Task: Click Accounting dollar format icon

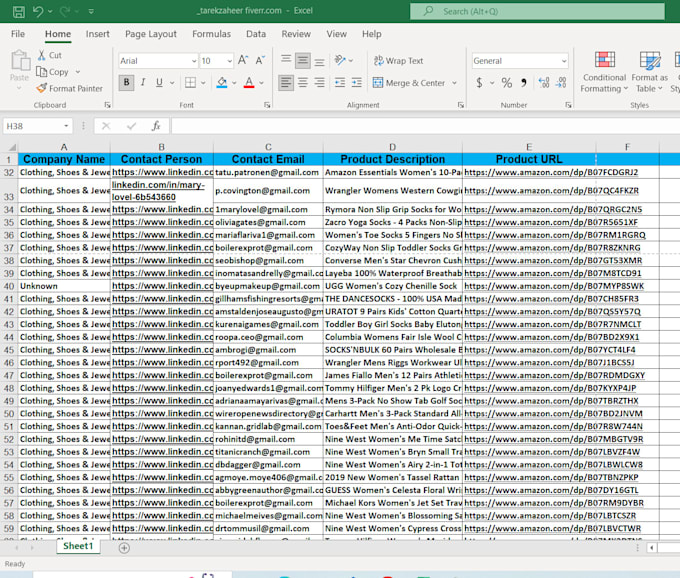Action: point(479,82)
